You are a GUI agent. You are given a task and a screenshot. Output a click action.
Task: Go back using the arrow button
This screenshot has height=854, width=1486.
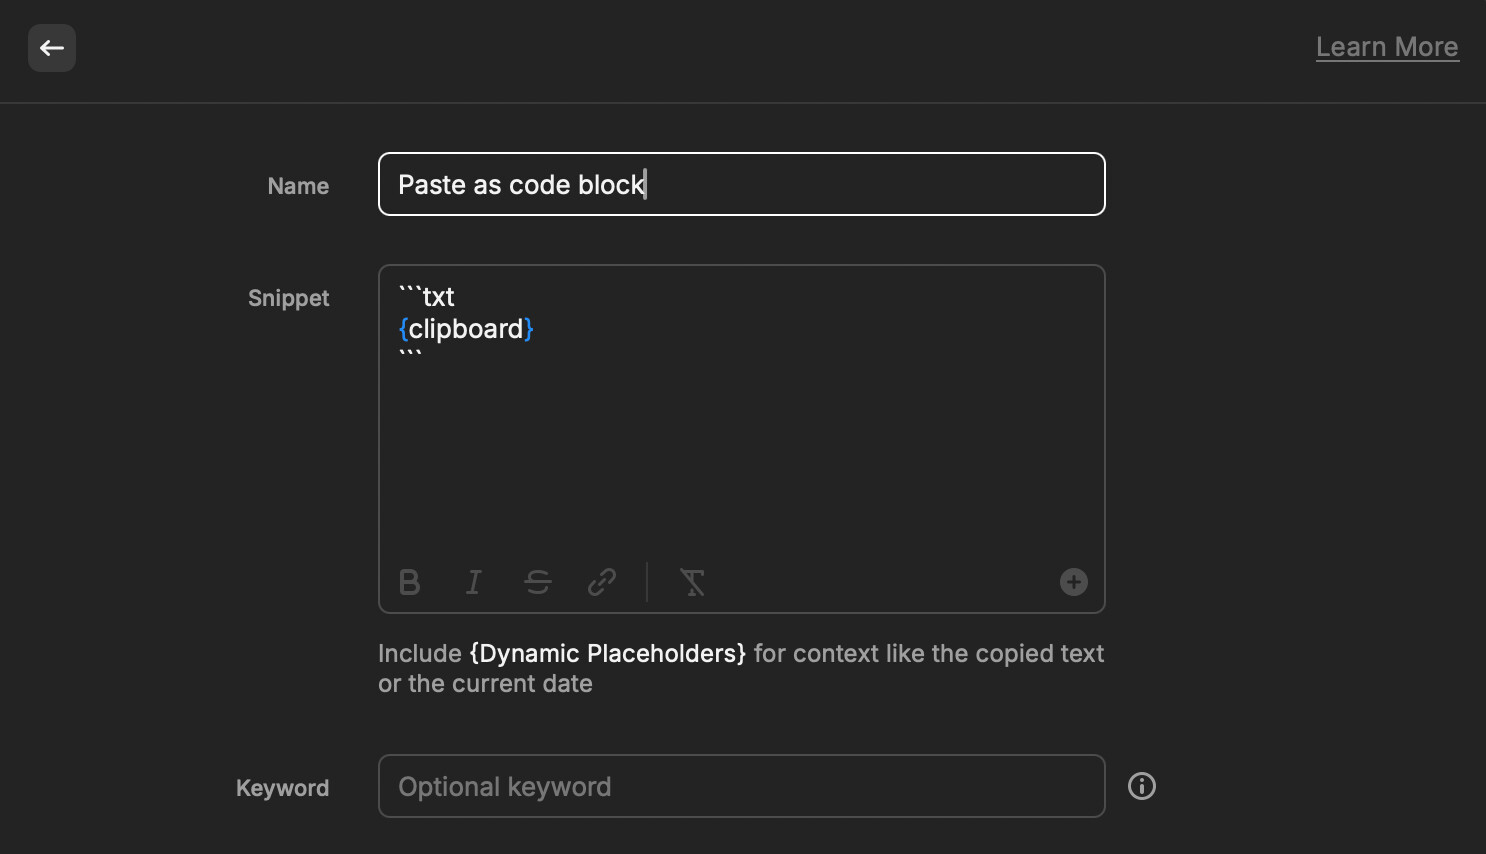(52, 48)
